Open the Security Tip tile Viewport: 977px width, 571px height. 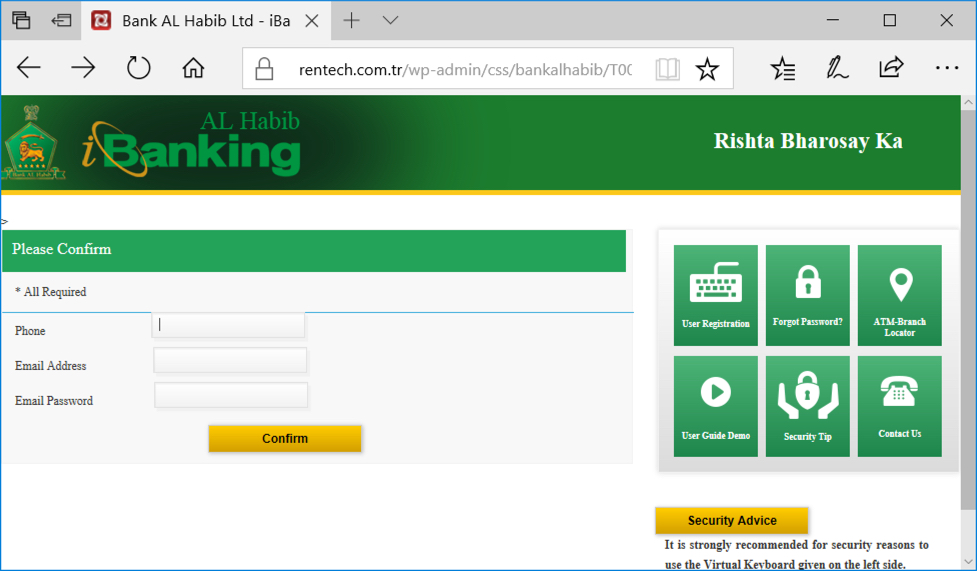point(808,406)
